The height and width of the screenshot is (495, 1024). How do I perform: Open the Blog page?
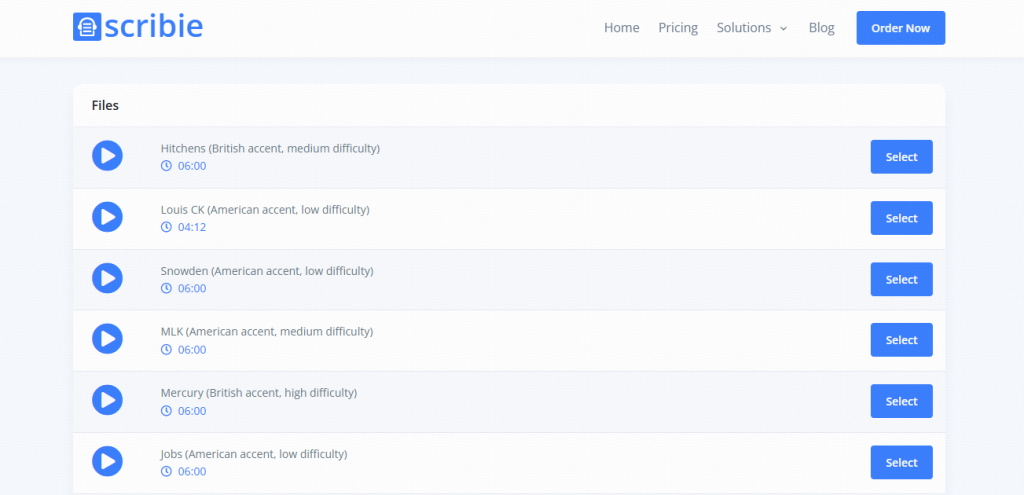point(822,28)
